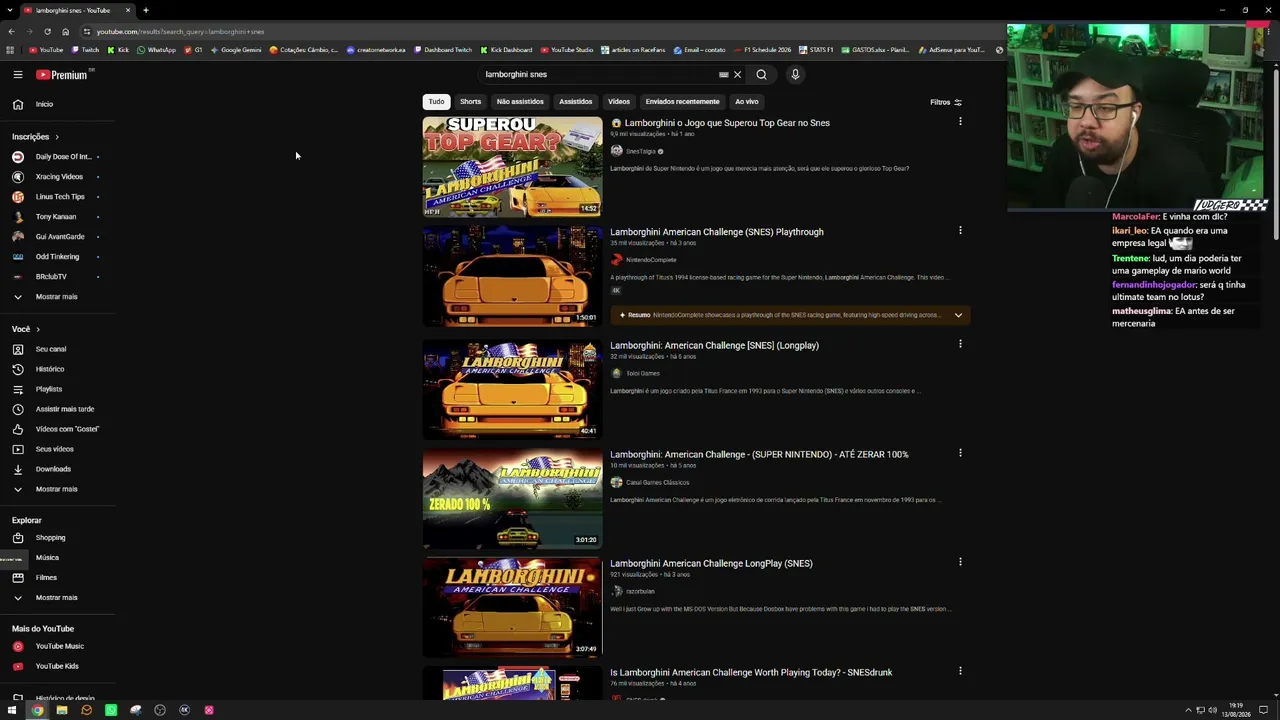This screenshot has width=1280, height=720.
Task: Open Shopping under Explorar
Action: pyautogui.click(x=50, y=538)
